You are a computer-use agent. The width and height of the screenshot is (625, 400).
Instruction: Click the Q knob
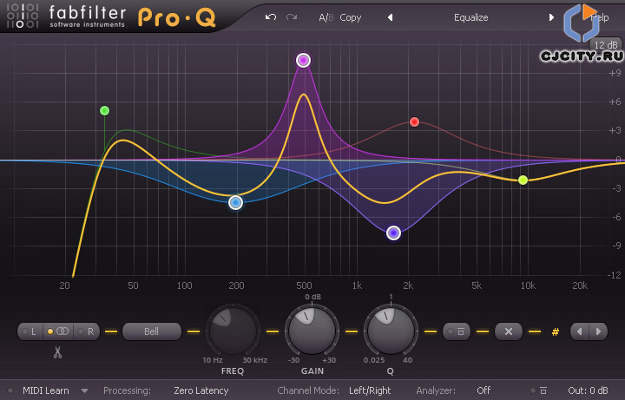click(391, 331)
